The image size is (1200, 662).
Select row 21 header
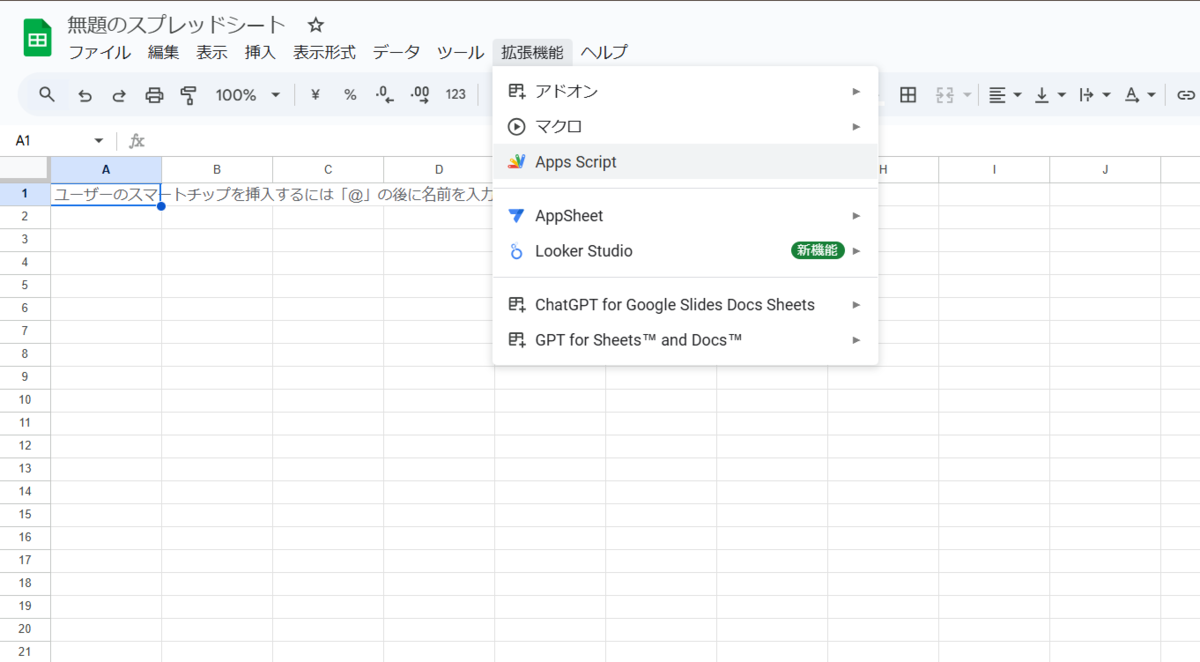coord(25,652)
